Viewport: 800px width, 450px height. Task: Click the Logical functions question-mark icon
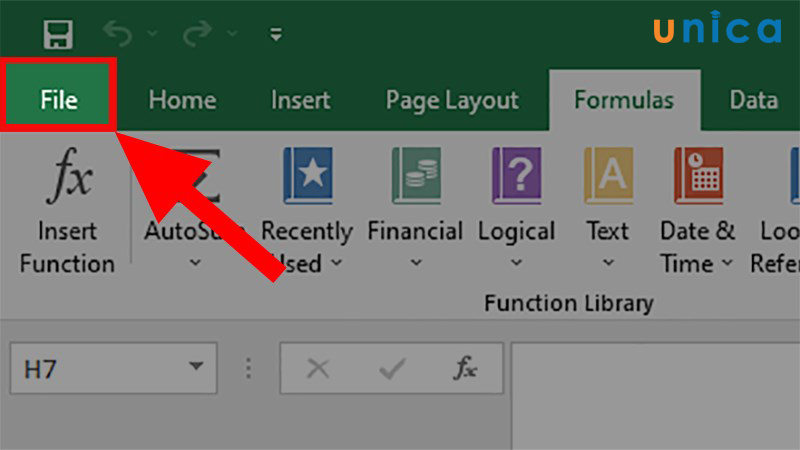click(x=516, y=176)
